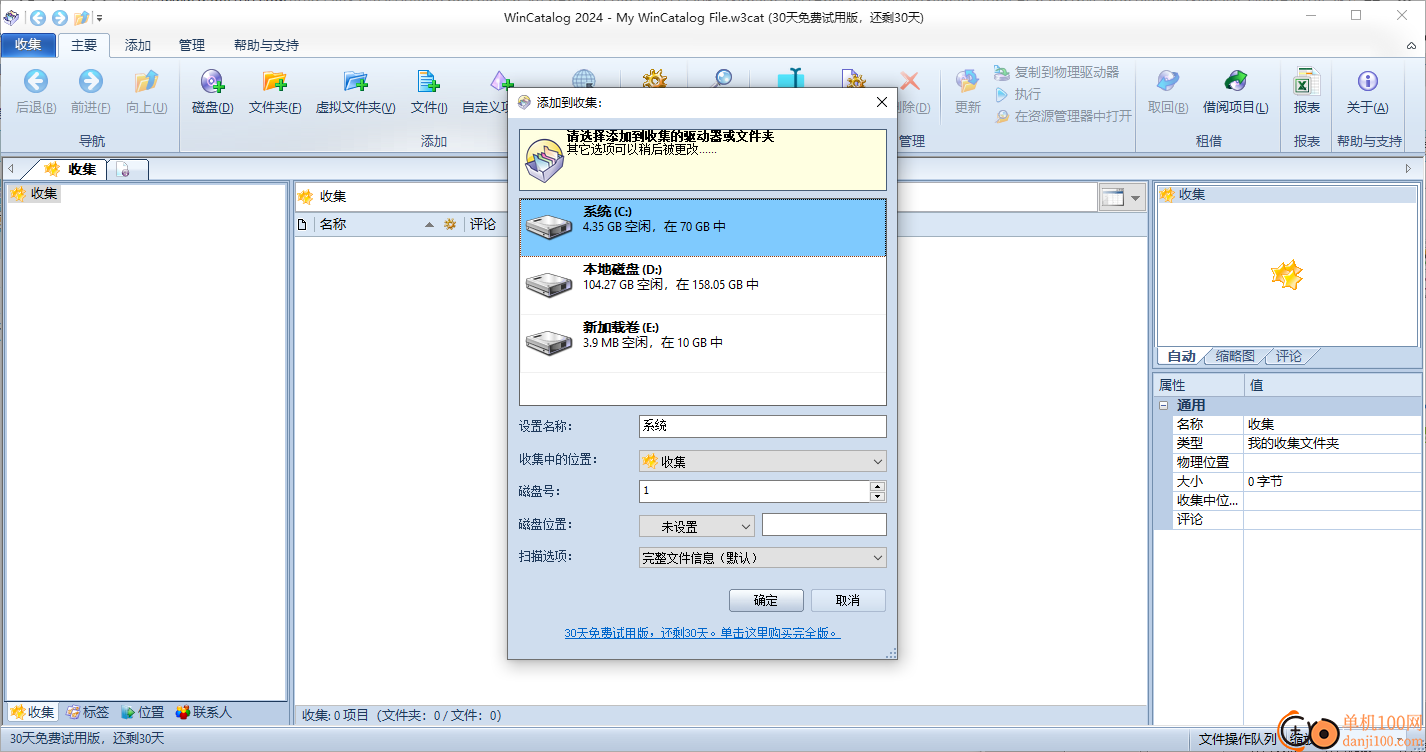The width and height of the screenshot is (1426, 752).
Task: Click the quick access Back arrow in title bar
Action: click(37, 17)
